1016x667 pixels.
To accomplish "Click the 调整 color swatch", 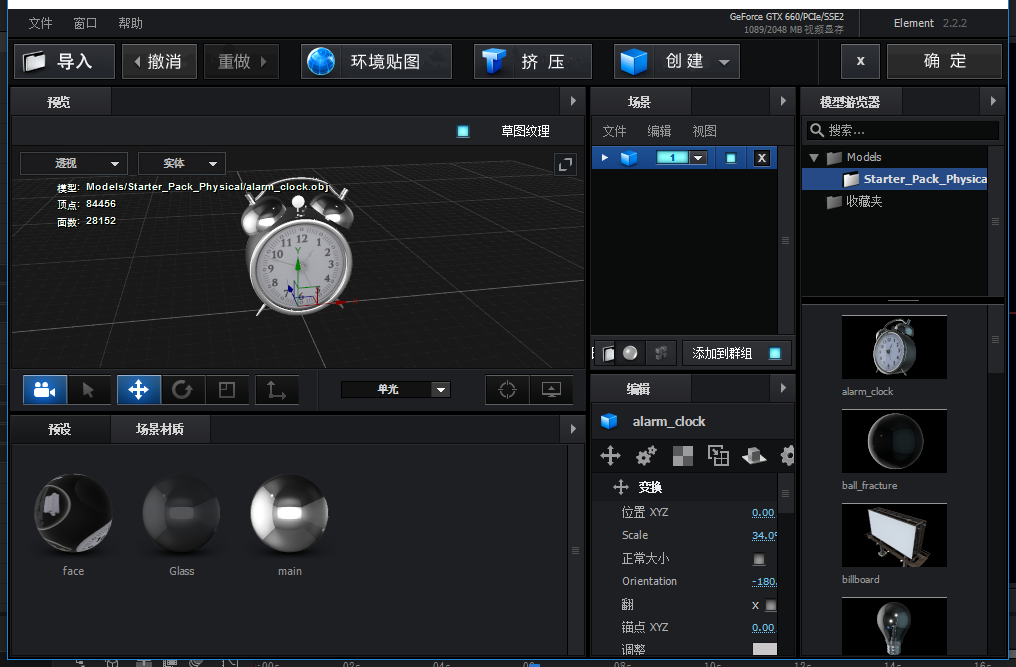I will pyautogui.click(x=764, y=649).
